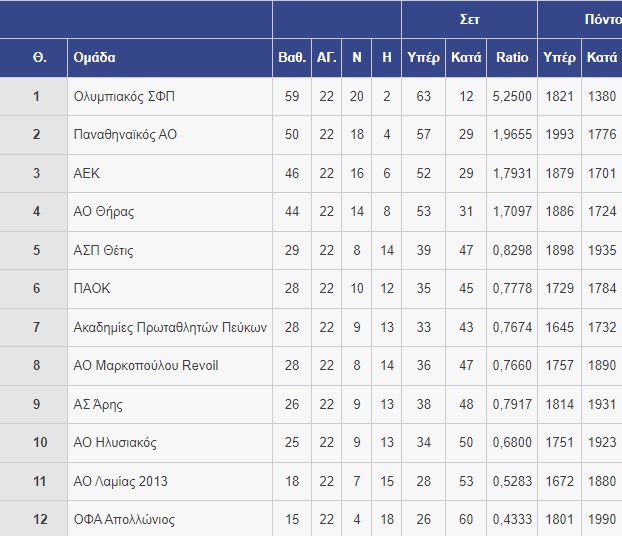Screen dimensions: 622x536
Task: Click the Βαθ. column header
Action: (292, 58)
